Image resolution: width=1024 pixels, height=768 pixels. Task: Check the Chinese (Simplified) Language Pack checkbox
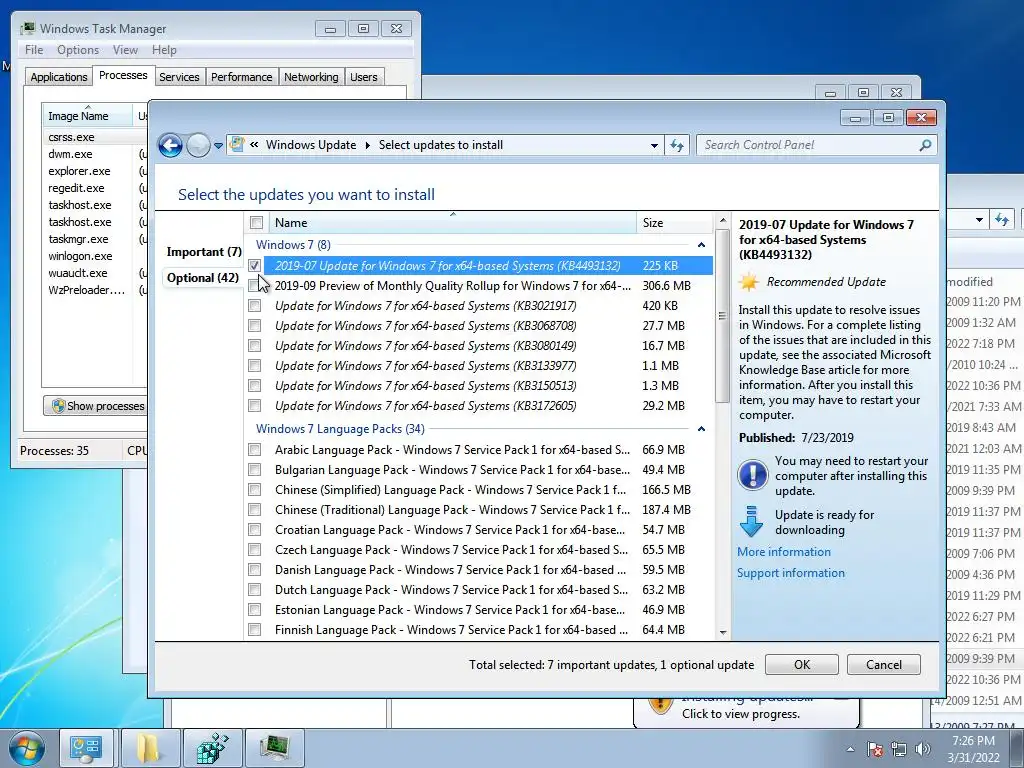255,490
